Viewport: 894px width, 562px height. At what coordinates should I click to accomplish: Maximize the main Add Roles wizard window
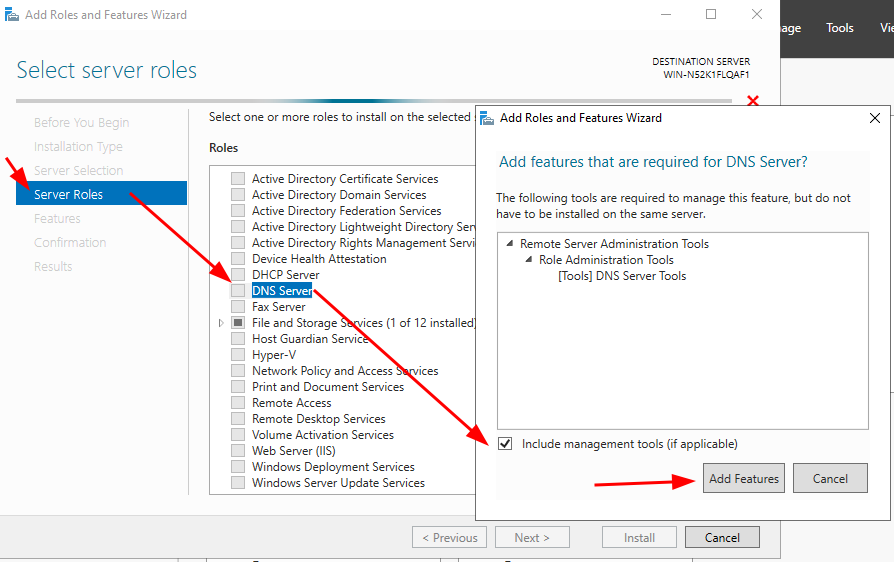(x=711, y=14)
